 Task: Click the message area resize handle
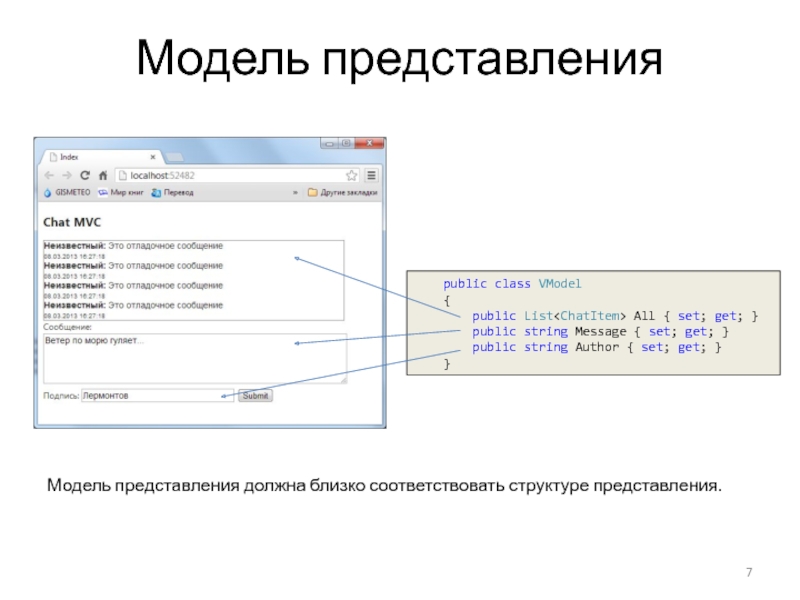[x=343, y=380]
